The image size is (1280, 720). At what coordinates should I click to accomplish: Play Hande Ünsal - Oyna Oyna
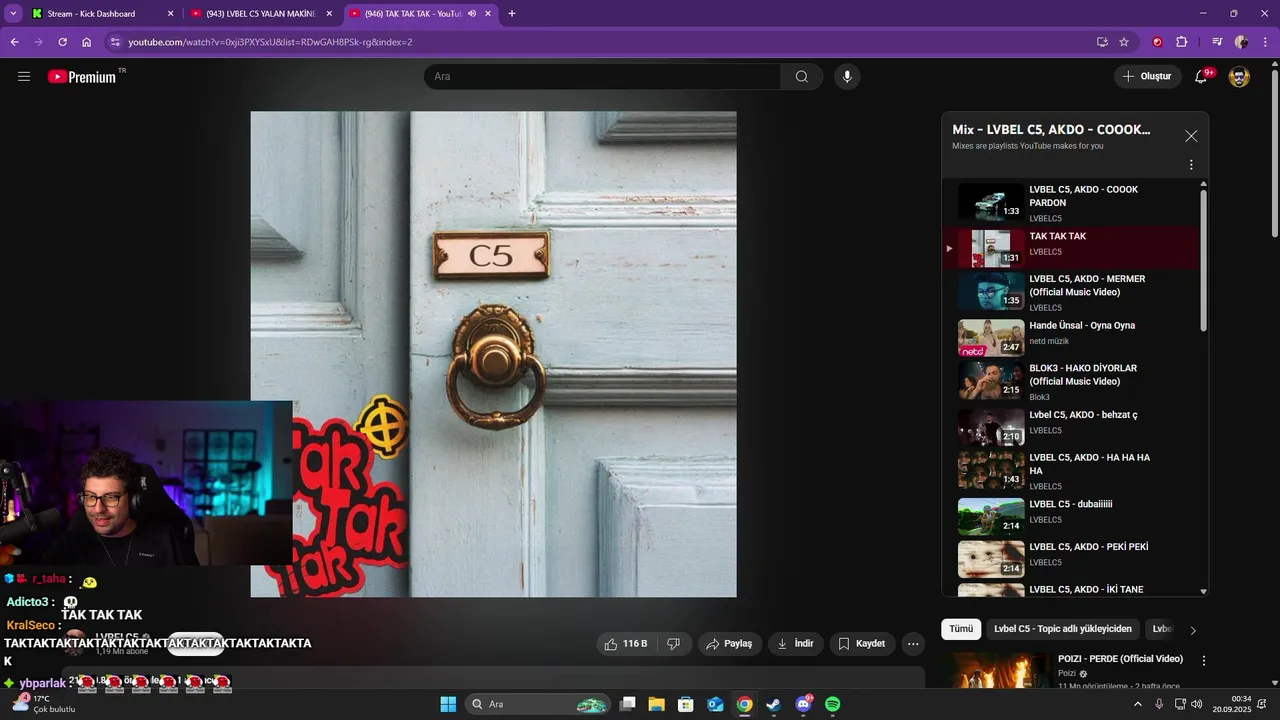click(1074, 337)
